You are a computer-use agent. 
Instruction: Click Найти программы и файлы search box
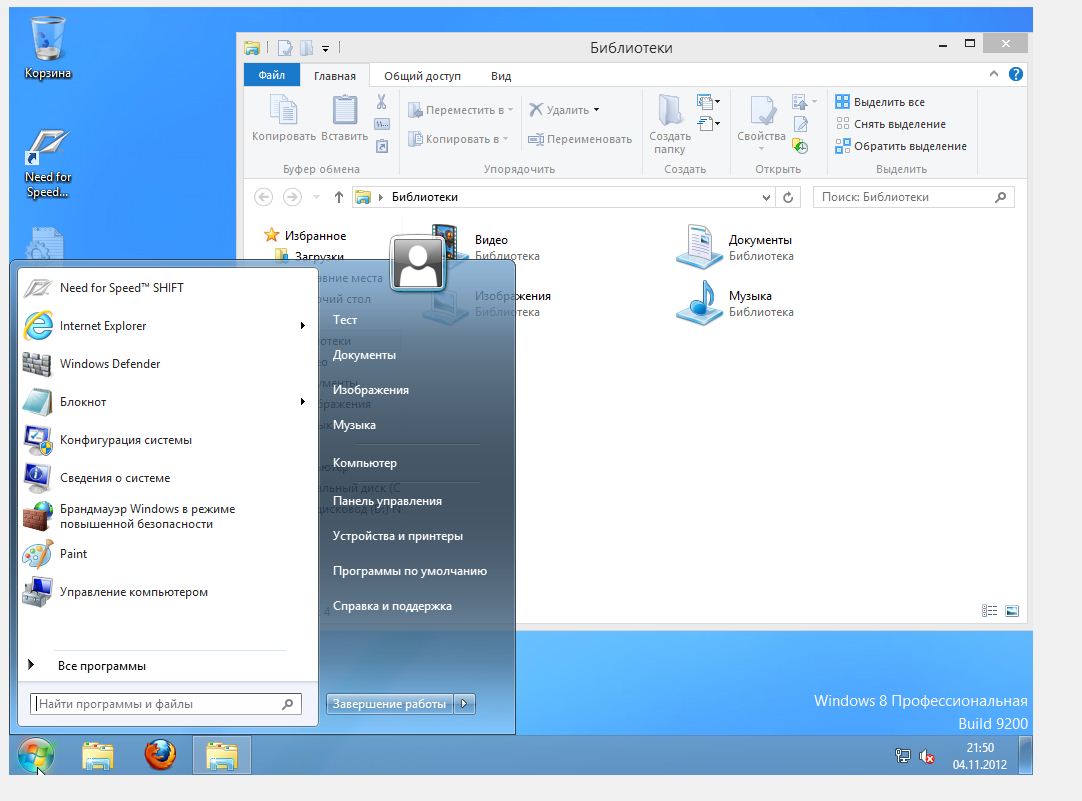point(166,704)
